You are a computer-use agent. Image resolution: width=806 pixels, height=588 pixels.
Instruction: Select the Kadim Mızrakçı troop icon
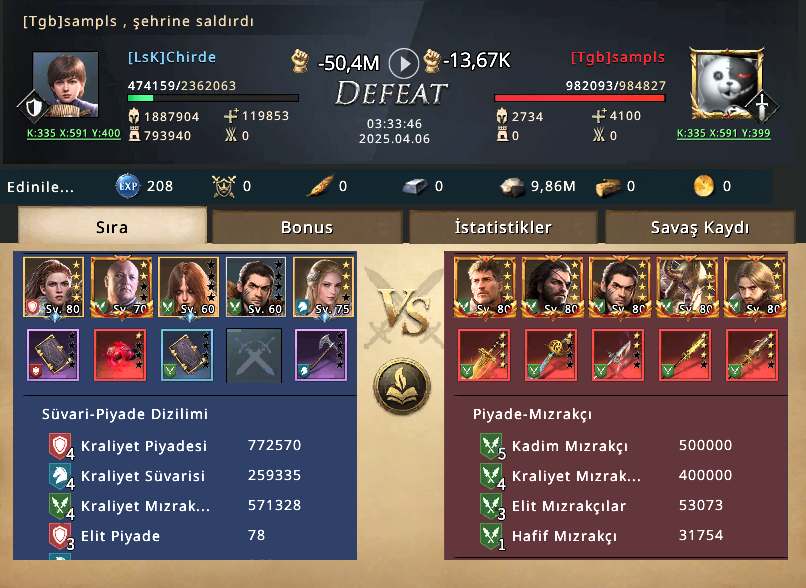[x=491, y=446]
